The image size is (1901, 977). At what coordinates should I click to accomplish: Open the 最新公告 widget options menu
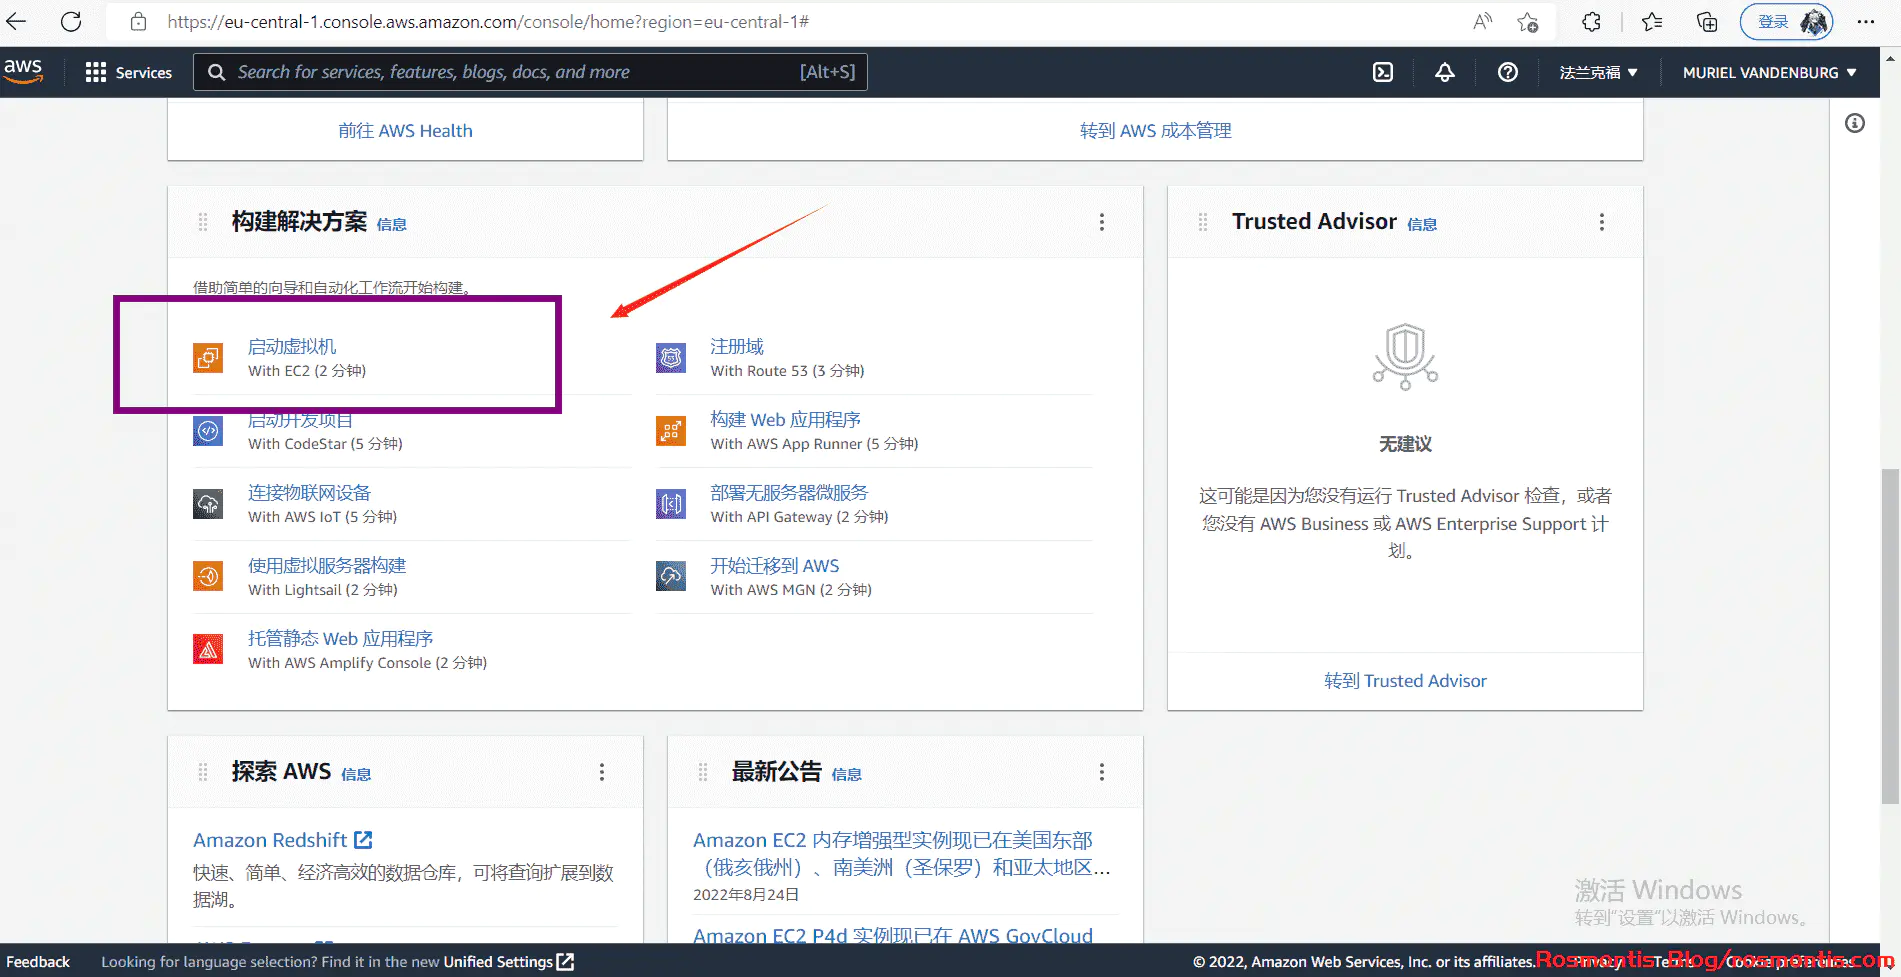(x=1102, y=772)
